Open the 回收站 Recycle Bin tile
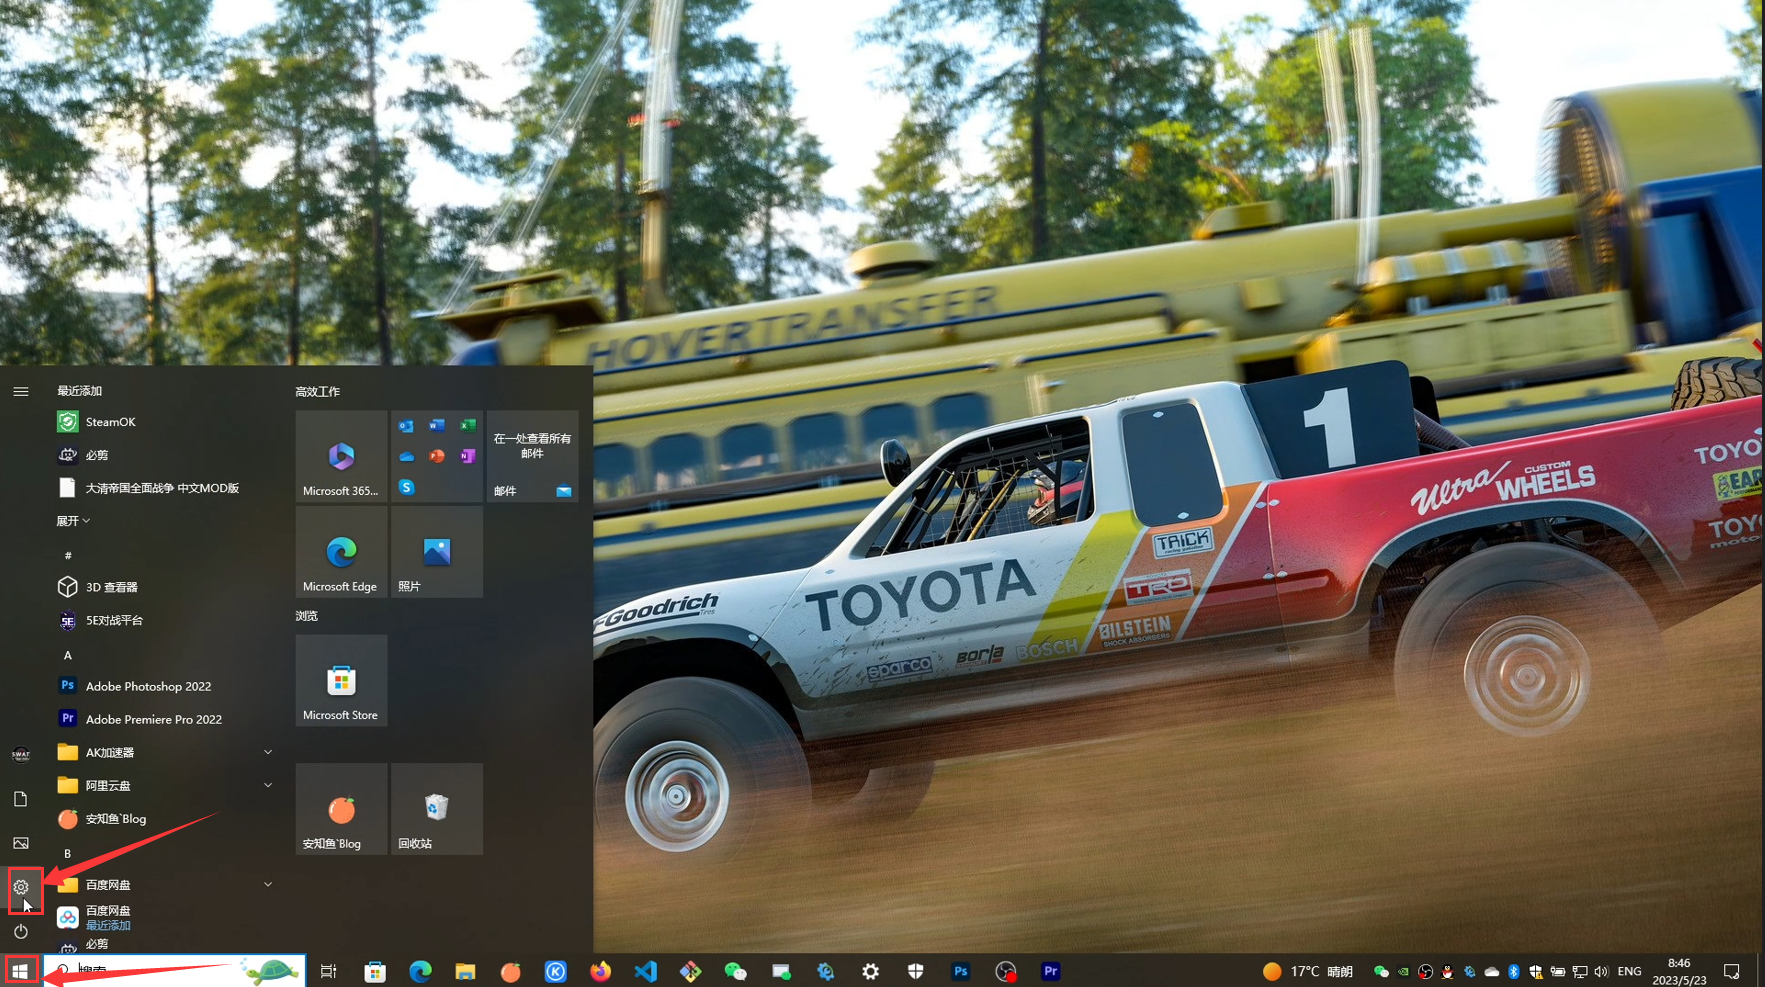The image size is (1765, 987). click(437, 809)
